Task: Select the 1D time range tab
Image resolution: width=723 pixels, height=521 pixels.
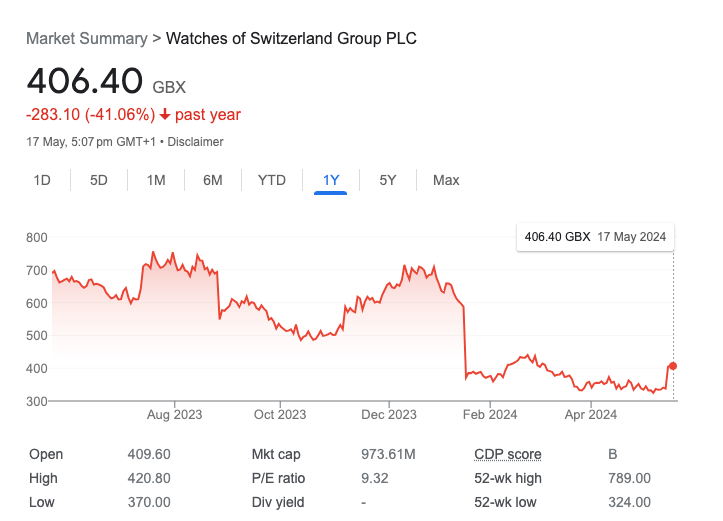Action: pyautogui.click(x=42, y=180)
